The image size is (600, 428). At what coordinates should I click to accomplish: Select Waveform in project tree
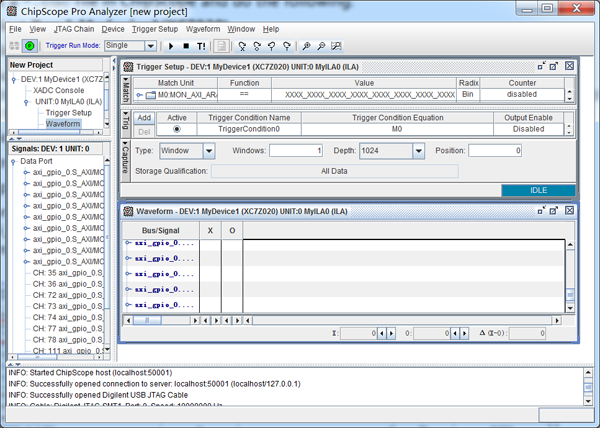(x=63, y=124)
